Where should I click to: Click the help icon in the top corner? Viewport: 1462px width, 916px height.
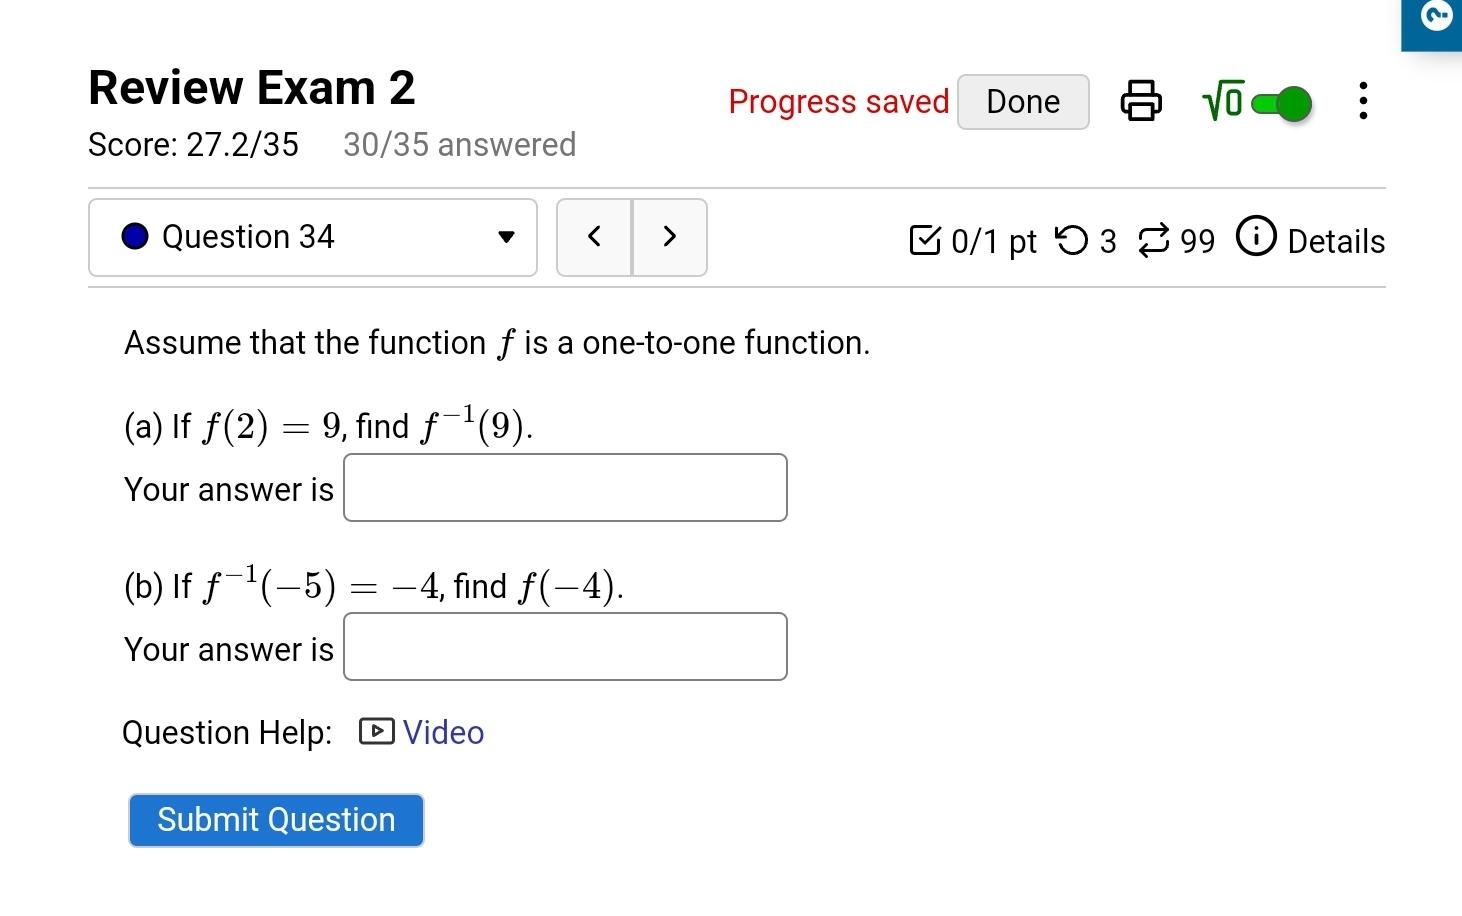(1436, 17)
